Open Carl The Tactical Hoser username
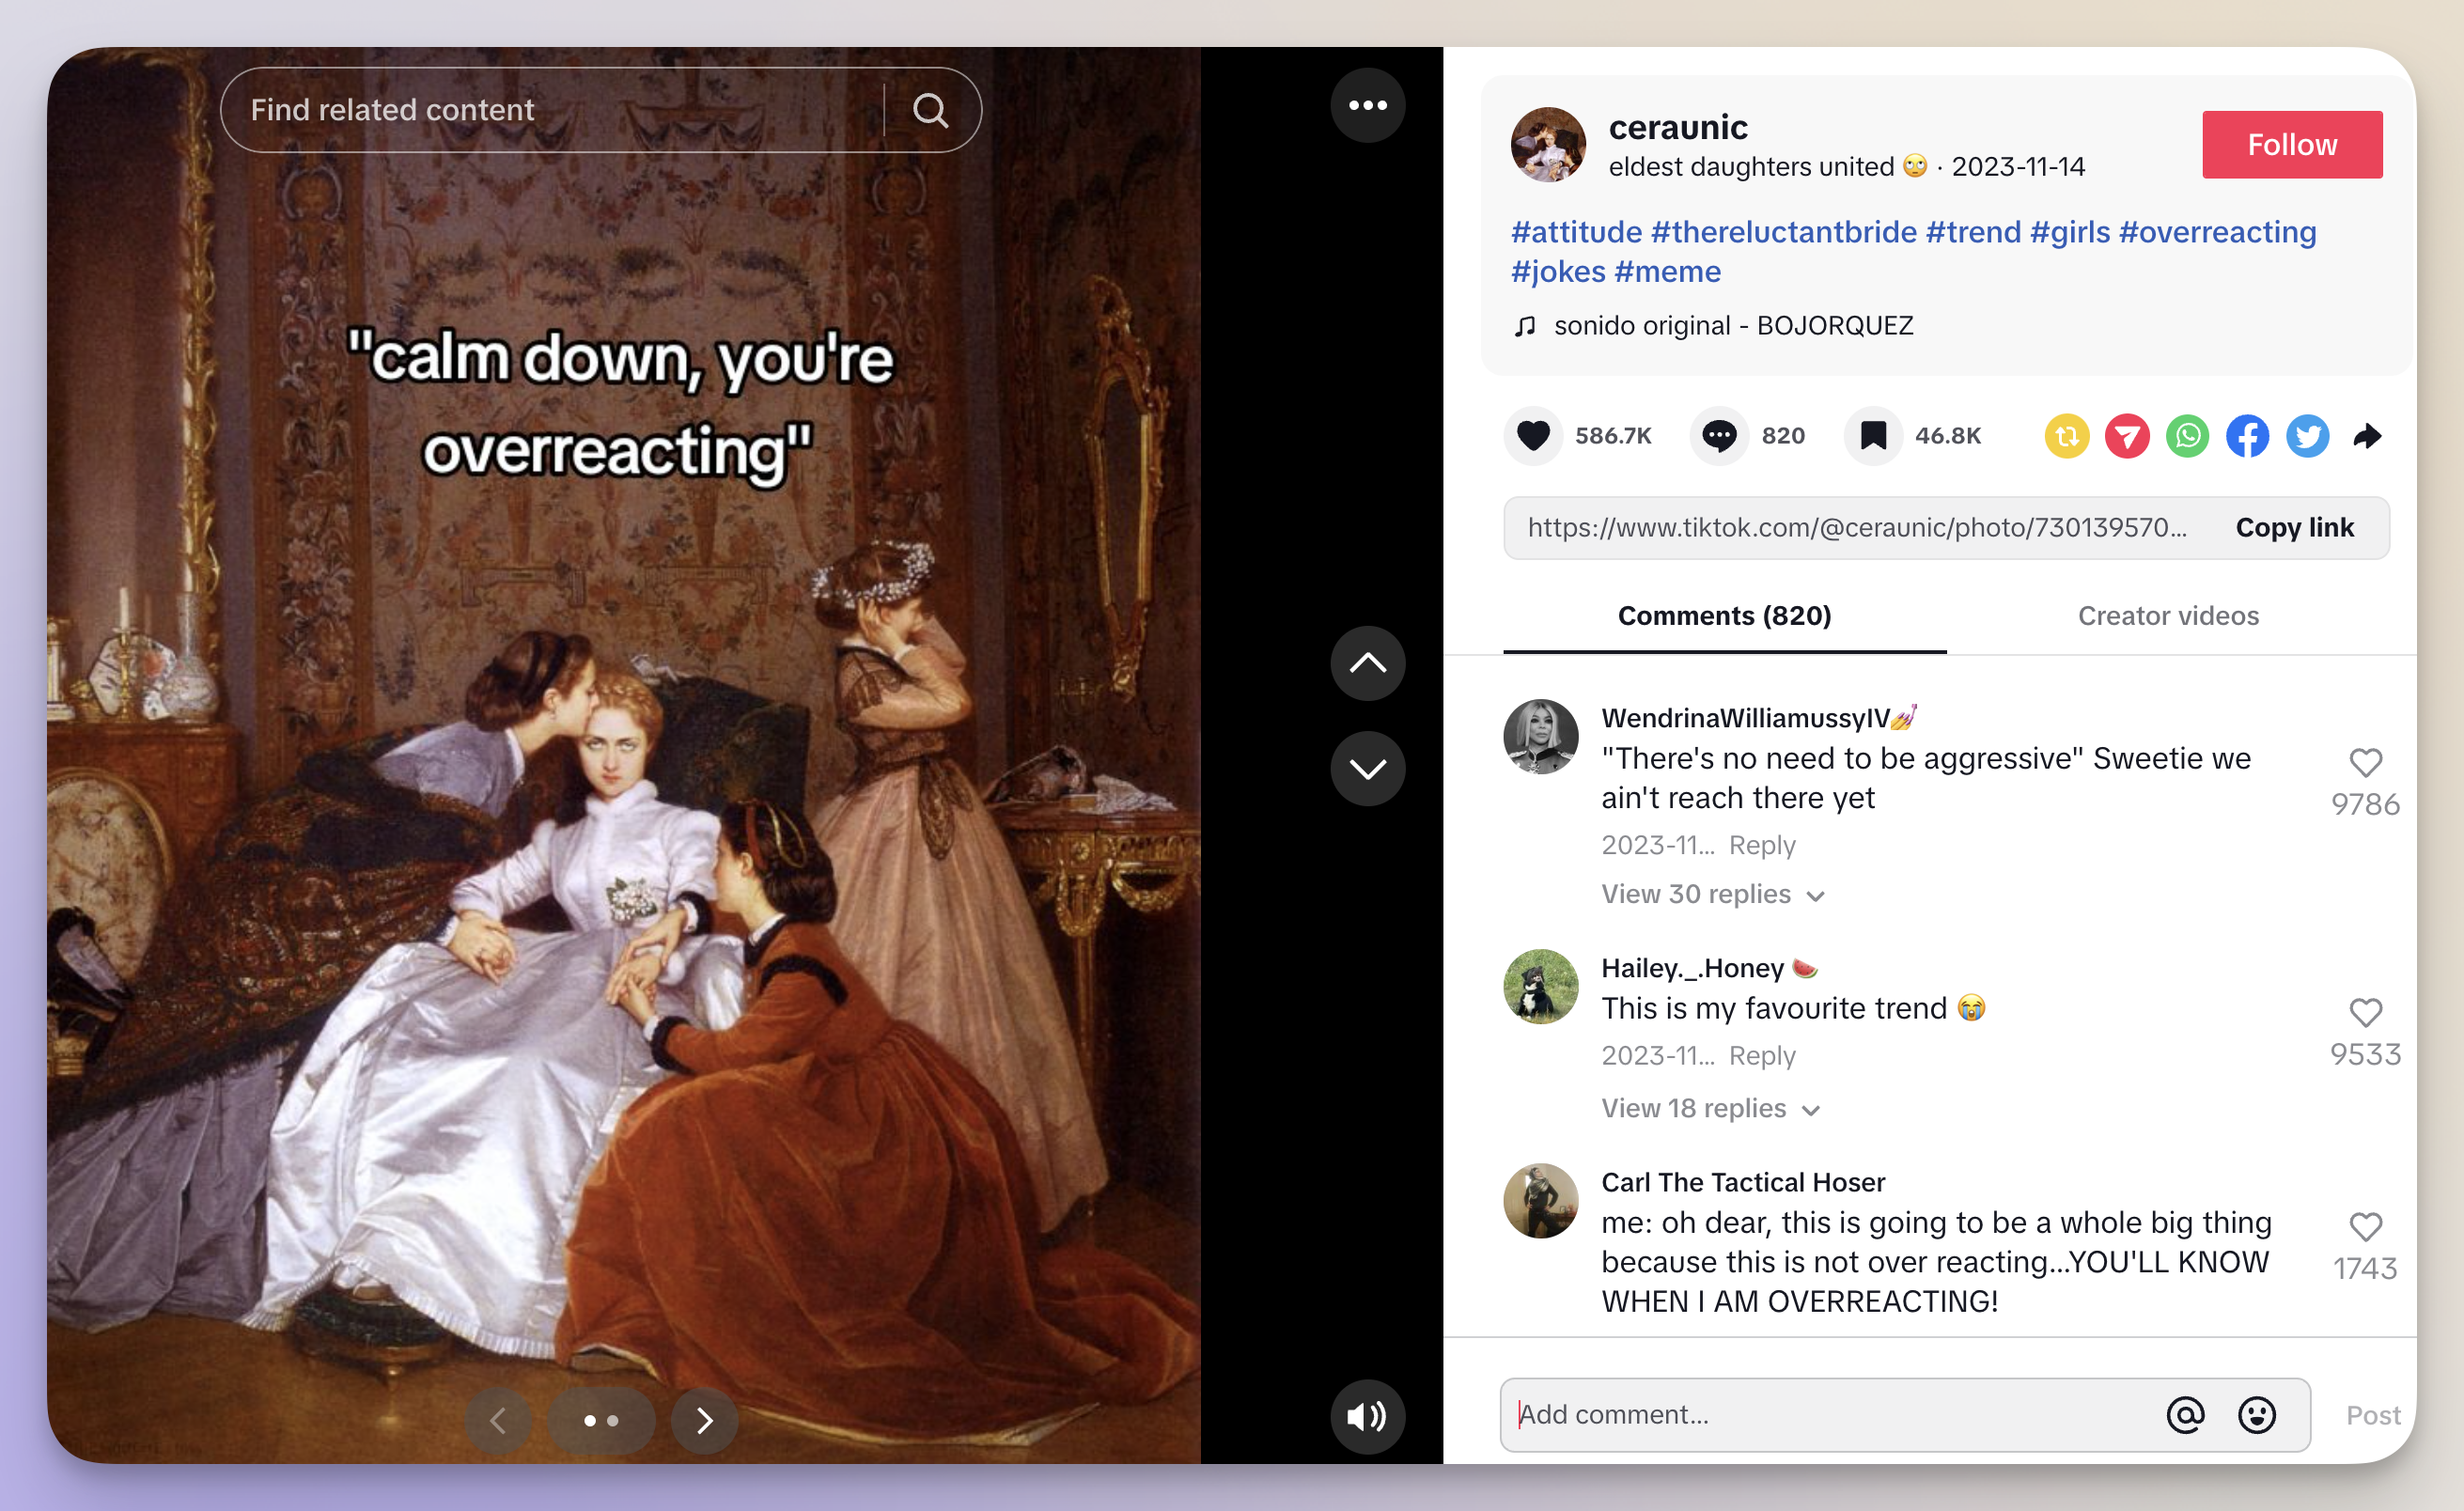 [1743, 1182]
